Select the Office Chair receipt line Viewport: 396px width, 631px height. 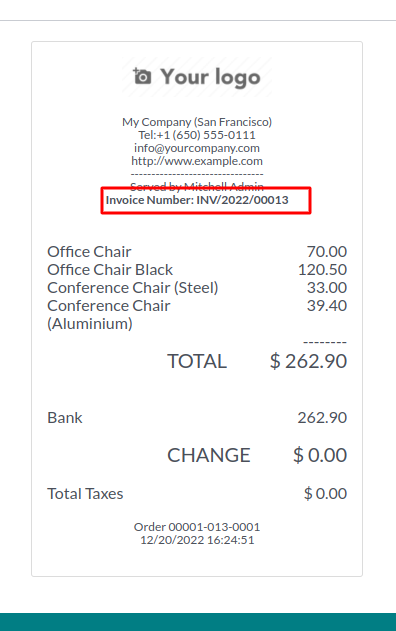click(x=197, y=252)
